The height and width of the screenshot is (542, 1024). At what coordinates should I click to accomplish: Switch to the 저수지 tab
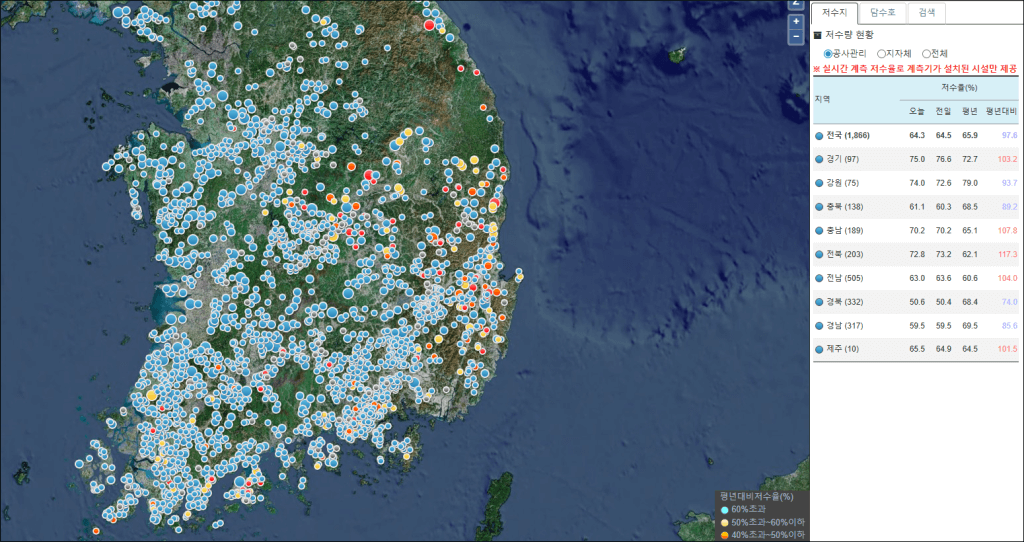pos(835,13)
